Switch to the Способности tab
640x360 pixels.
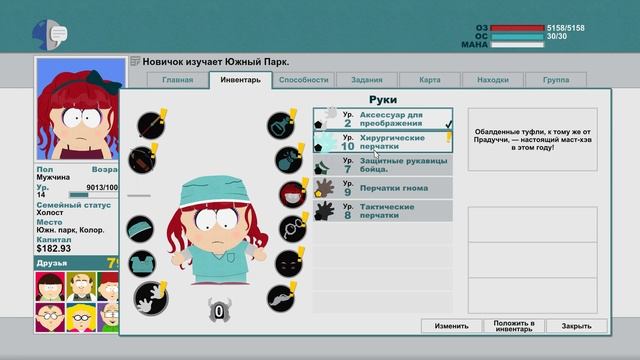point(303,80)
